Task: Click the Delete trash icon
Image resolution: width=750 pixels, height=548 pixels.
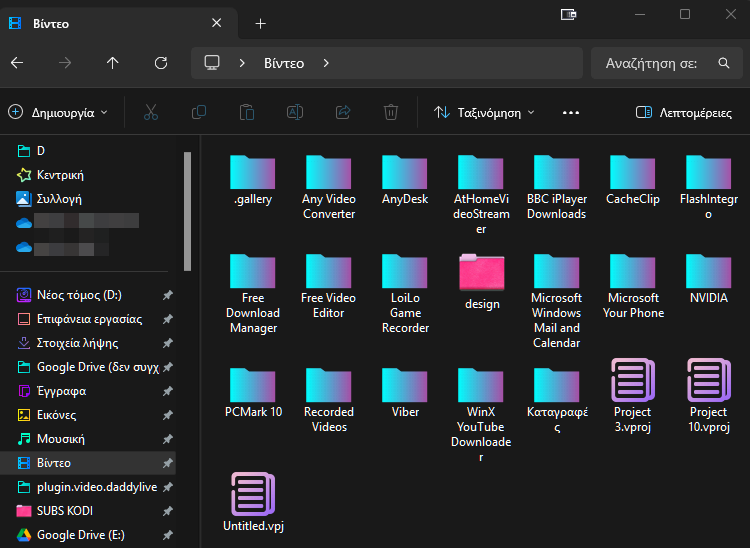Action: point(391,112)
